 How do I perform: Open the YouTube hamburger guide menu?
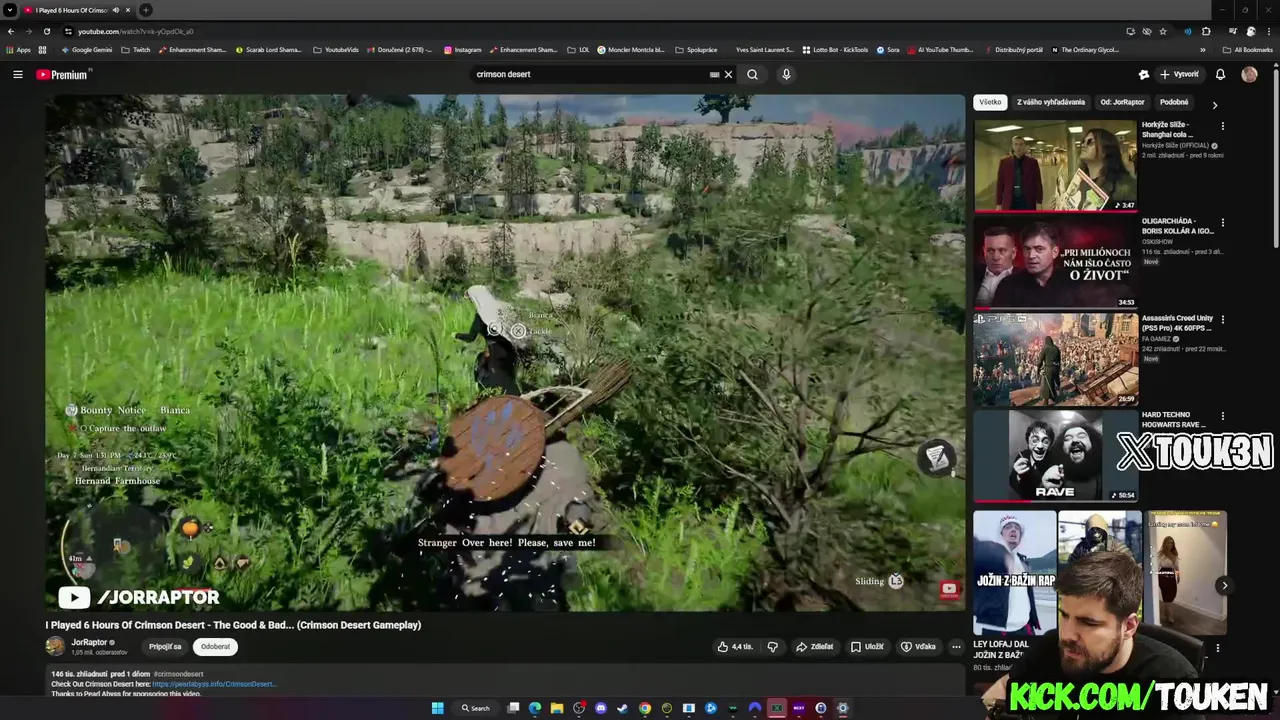pos(17,74)
